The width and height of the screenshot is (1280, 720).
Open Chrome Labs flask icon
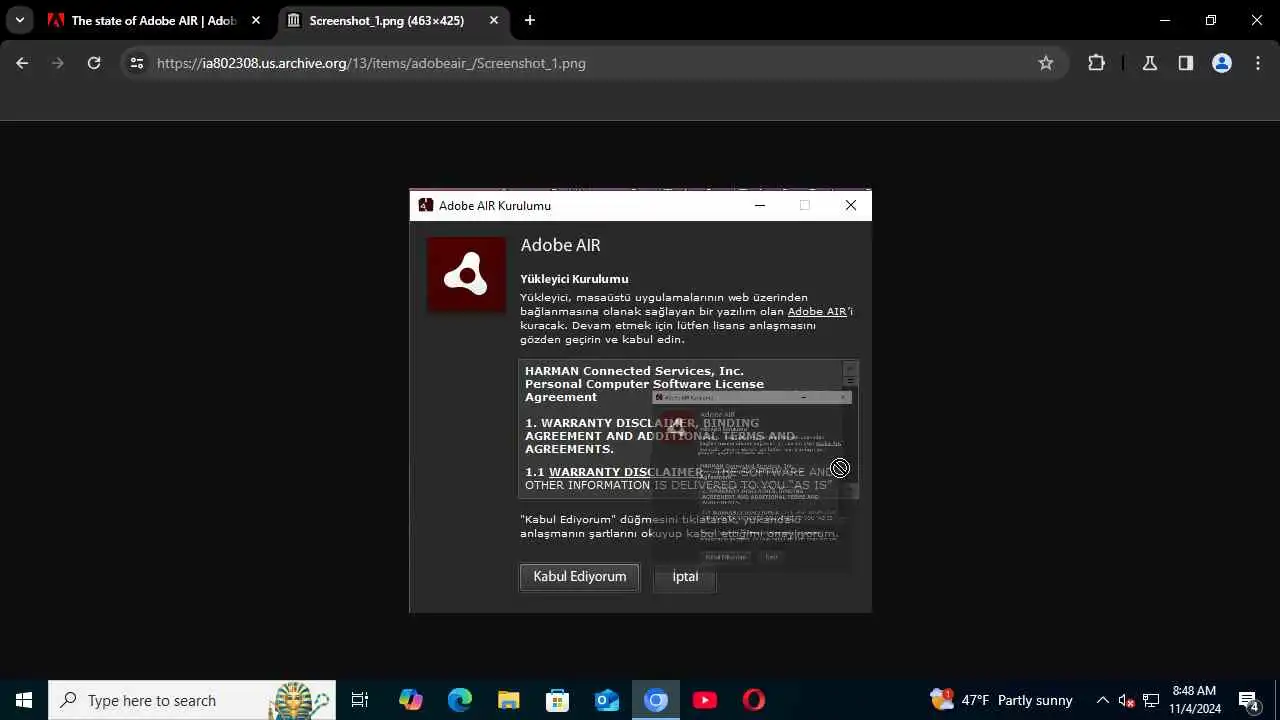[1150, 63]
